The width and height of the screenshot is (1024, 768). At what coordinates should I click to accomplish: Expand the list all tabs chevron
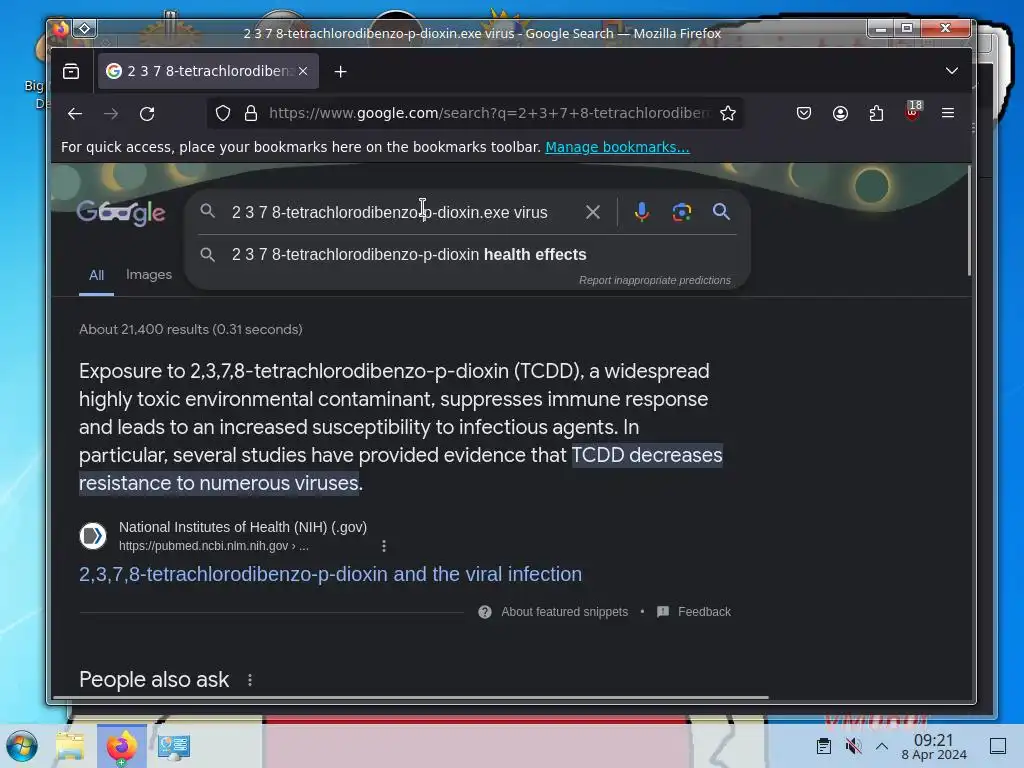click(952, 71)
